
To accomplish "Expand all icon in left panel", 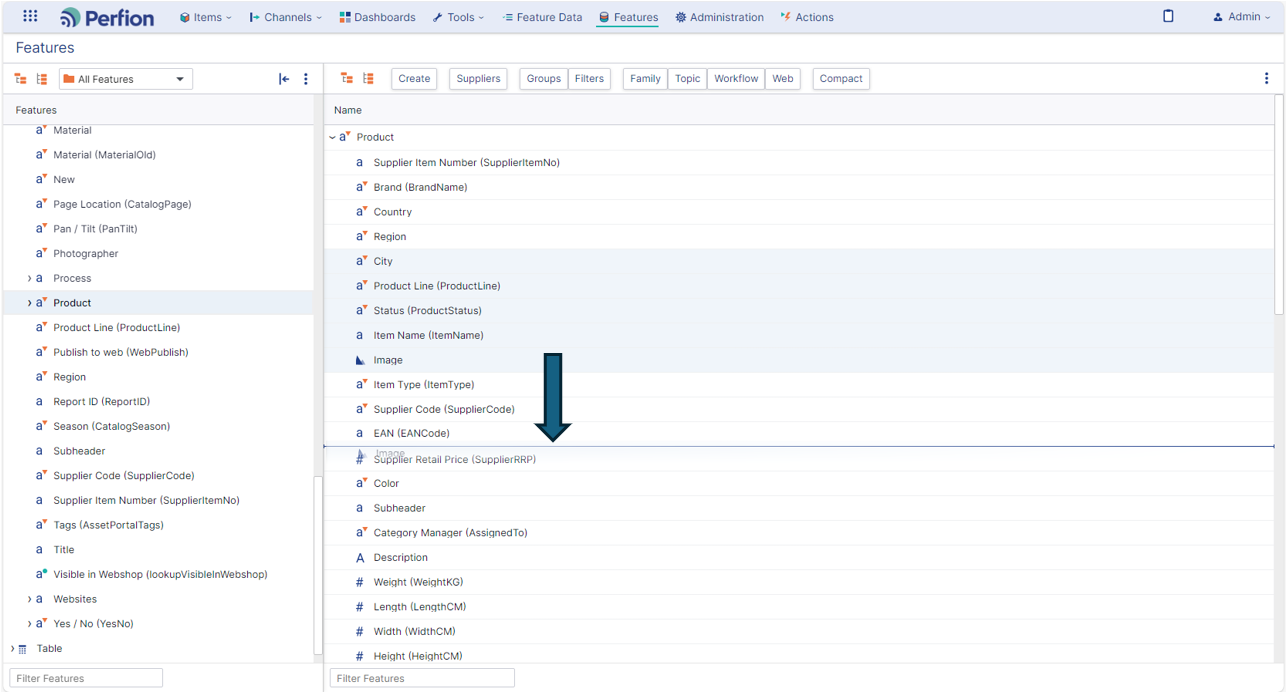I will click(x=20, y=79).
